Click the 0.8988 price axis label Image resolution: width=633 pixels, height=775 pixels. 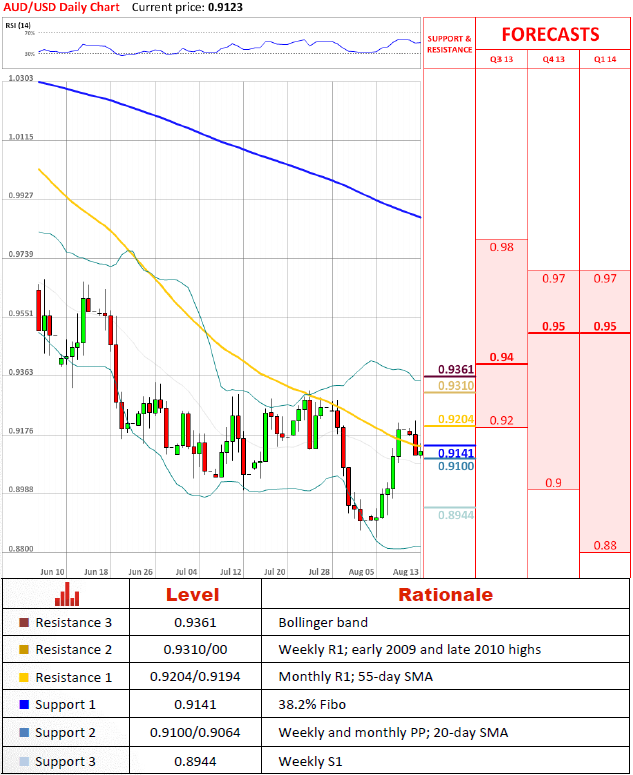click(x=21, y=489)
